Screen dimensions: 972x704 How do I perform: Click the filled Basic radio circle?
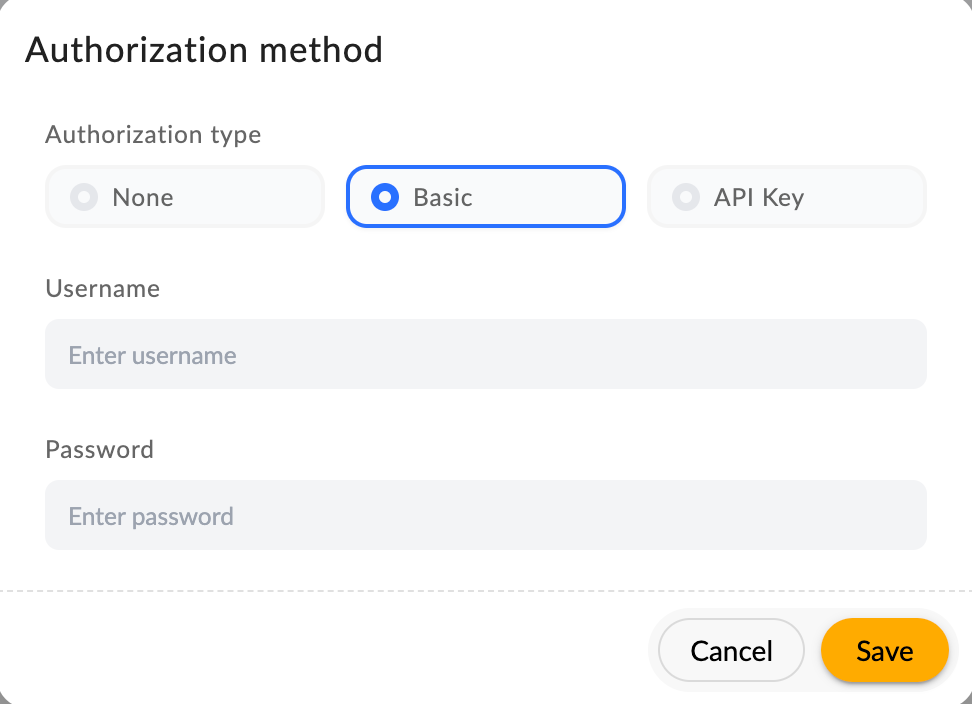coord(385,196)
